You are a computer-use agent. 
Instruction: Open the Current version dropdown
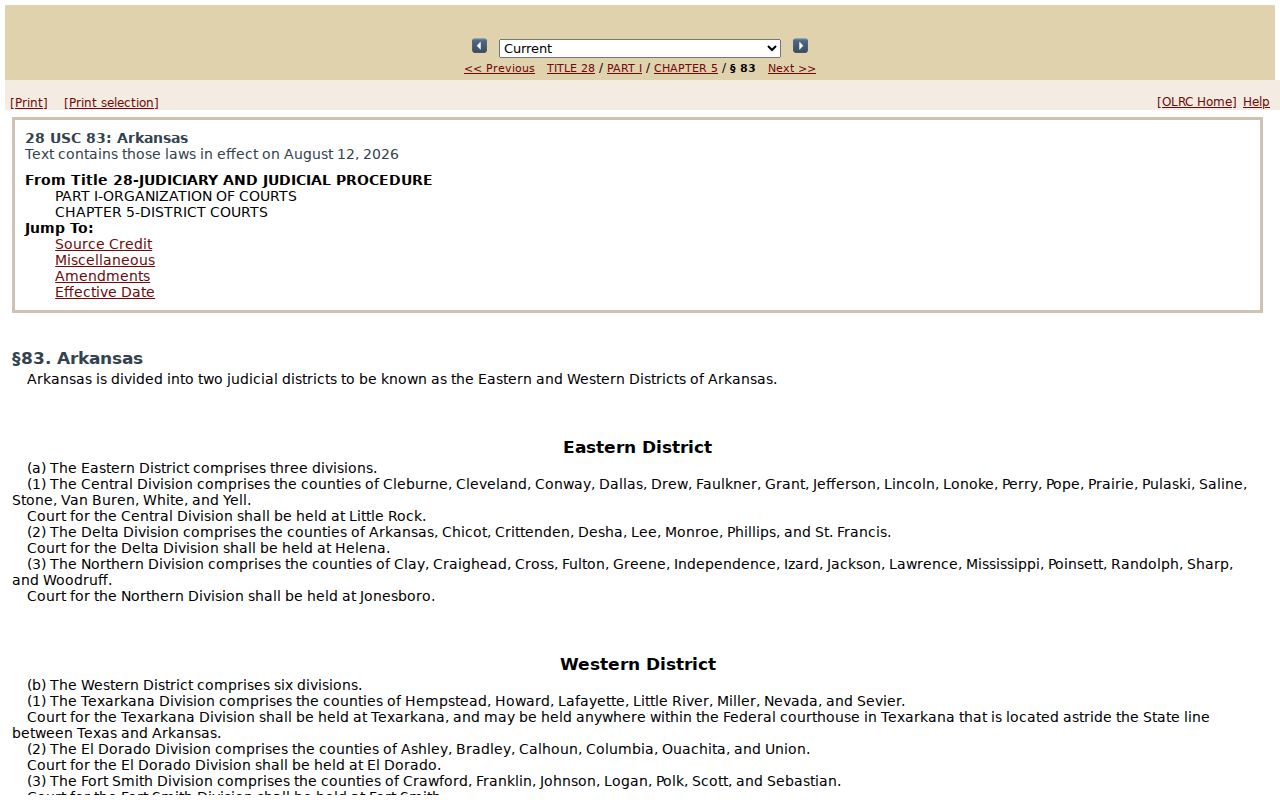640,48
